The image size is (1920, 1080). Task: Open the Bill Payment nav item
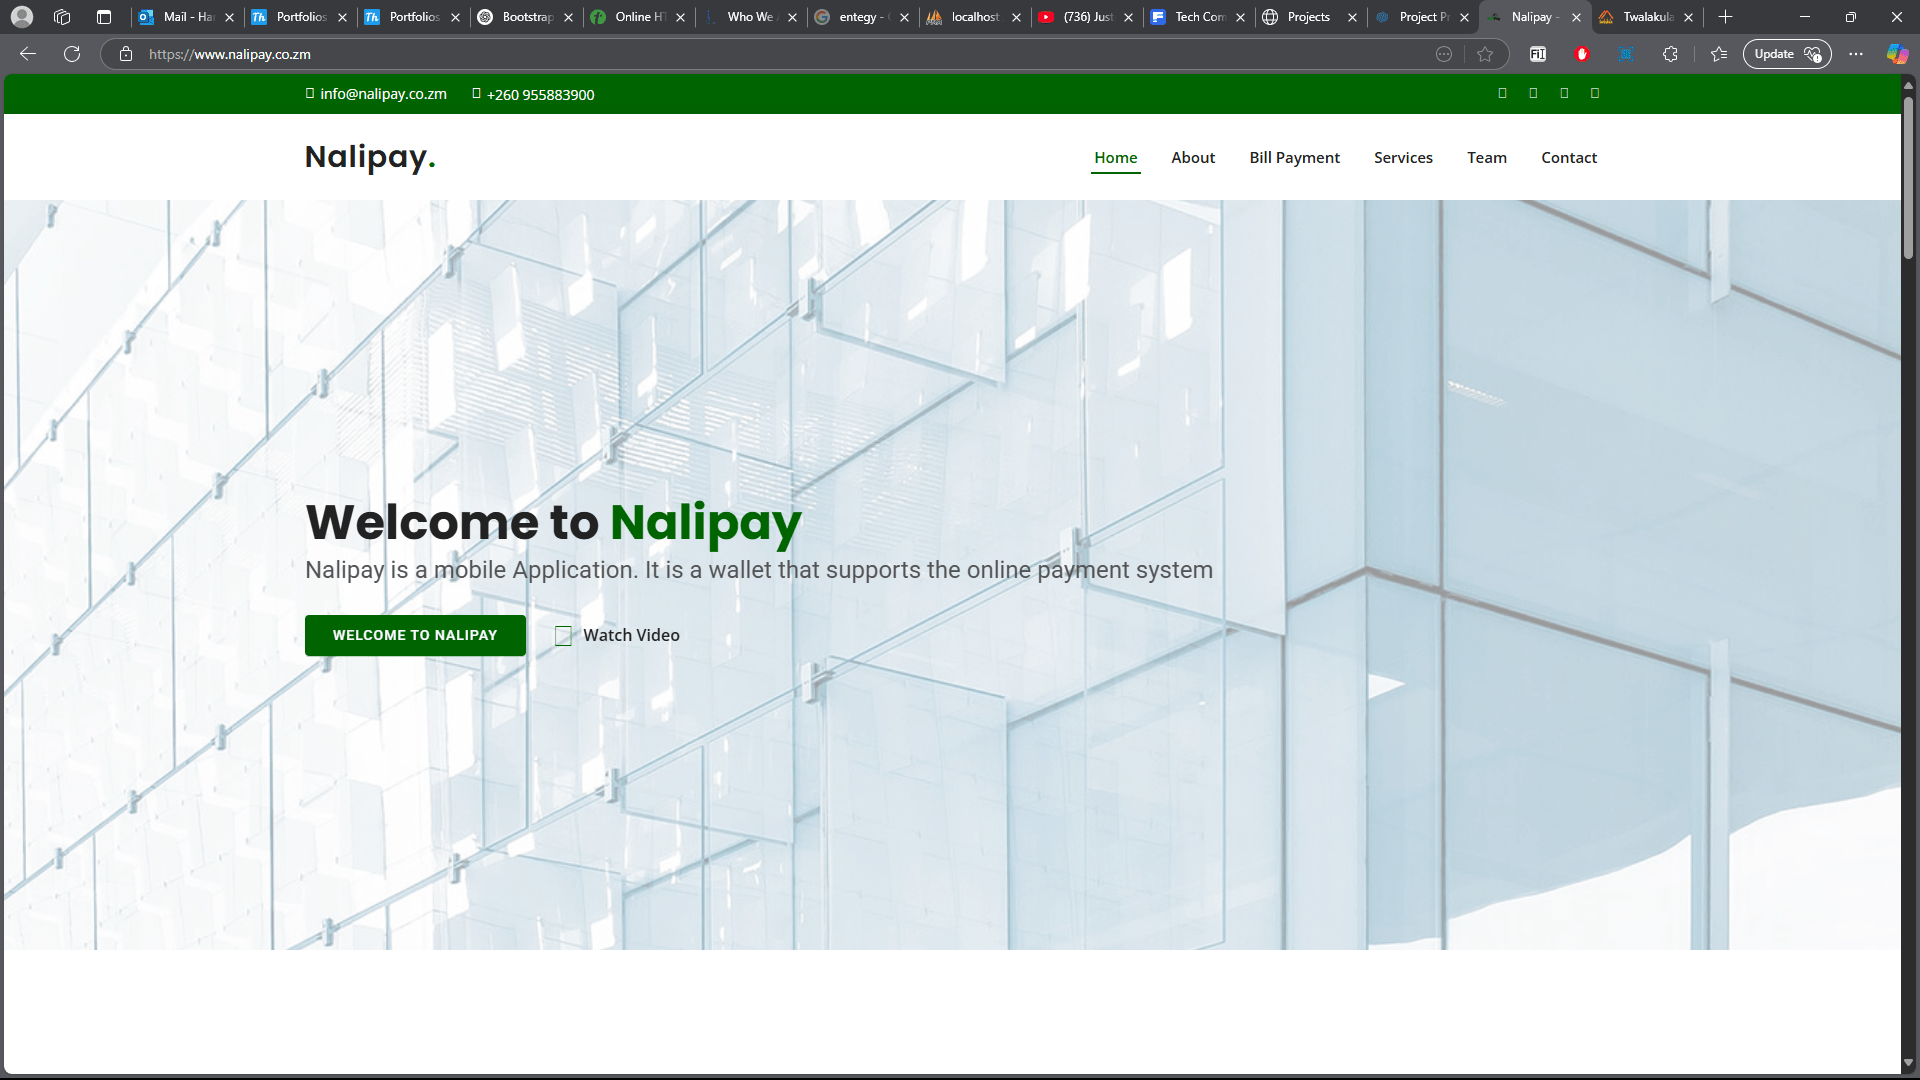click(1294, 158)
